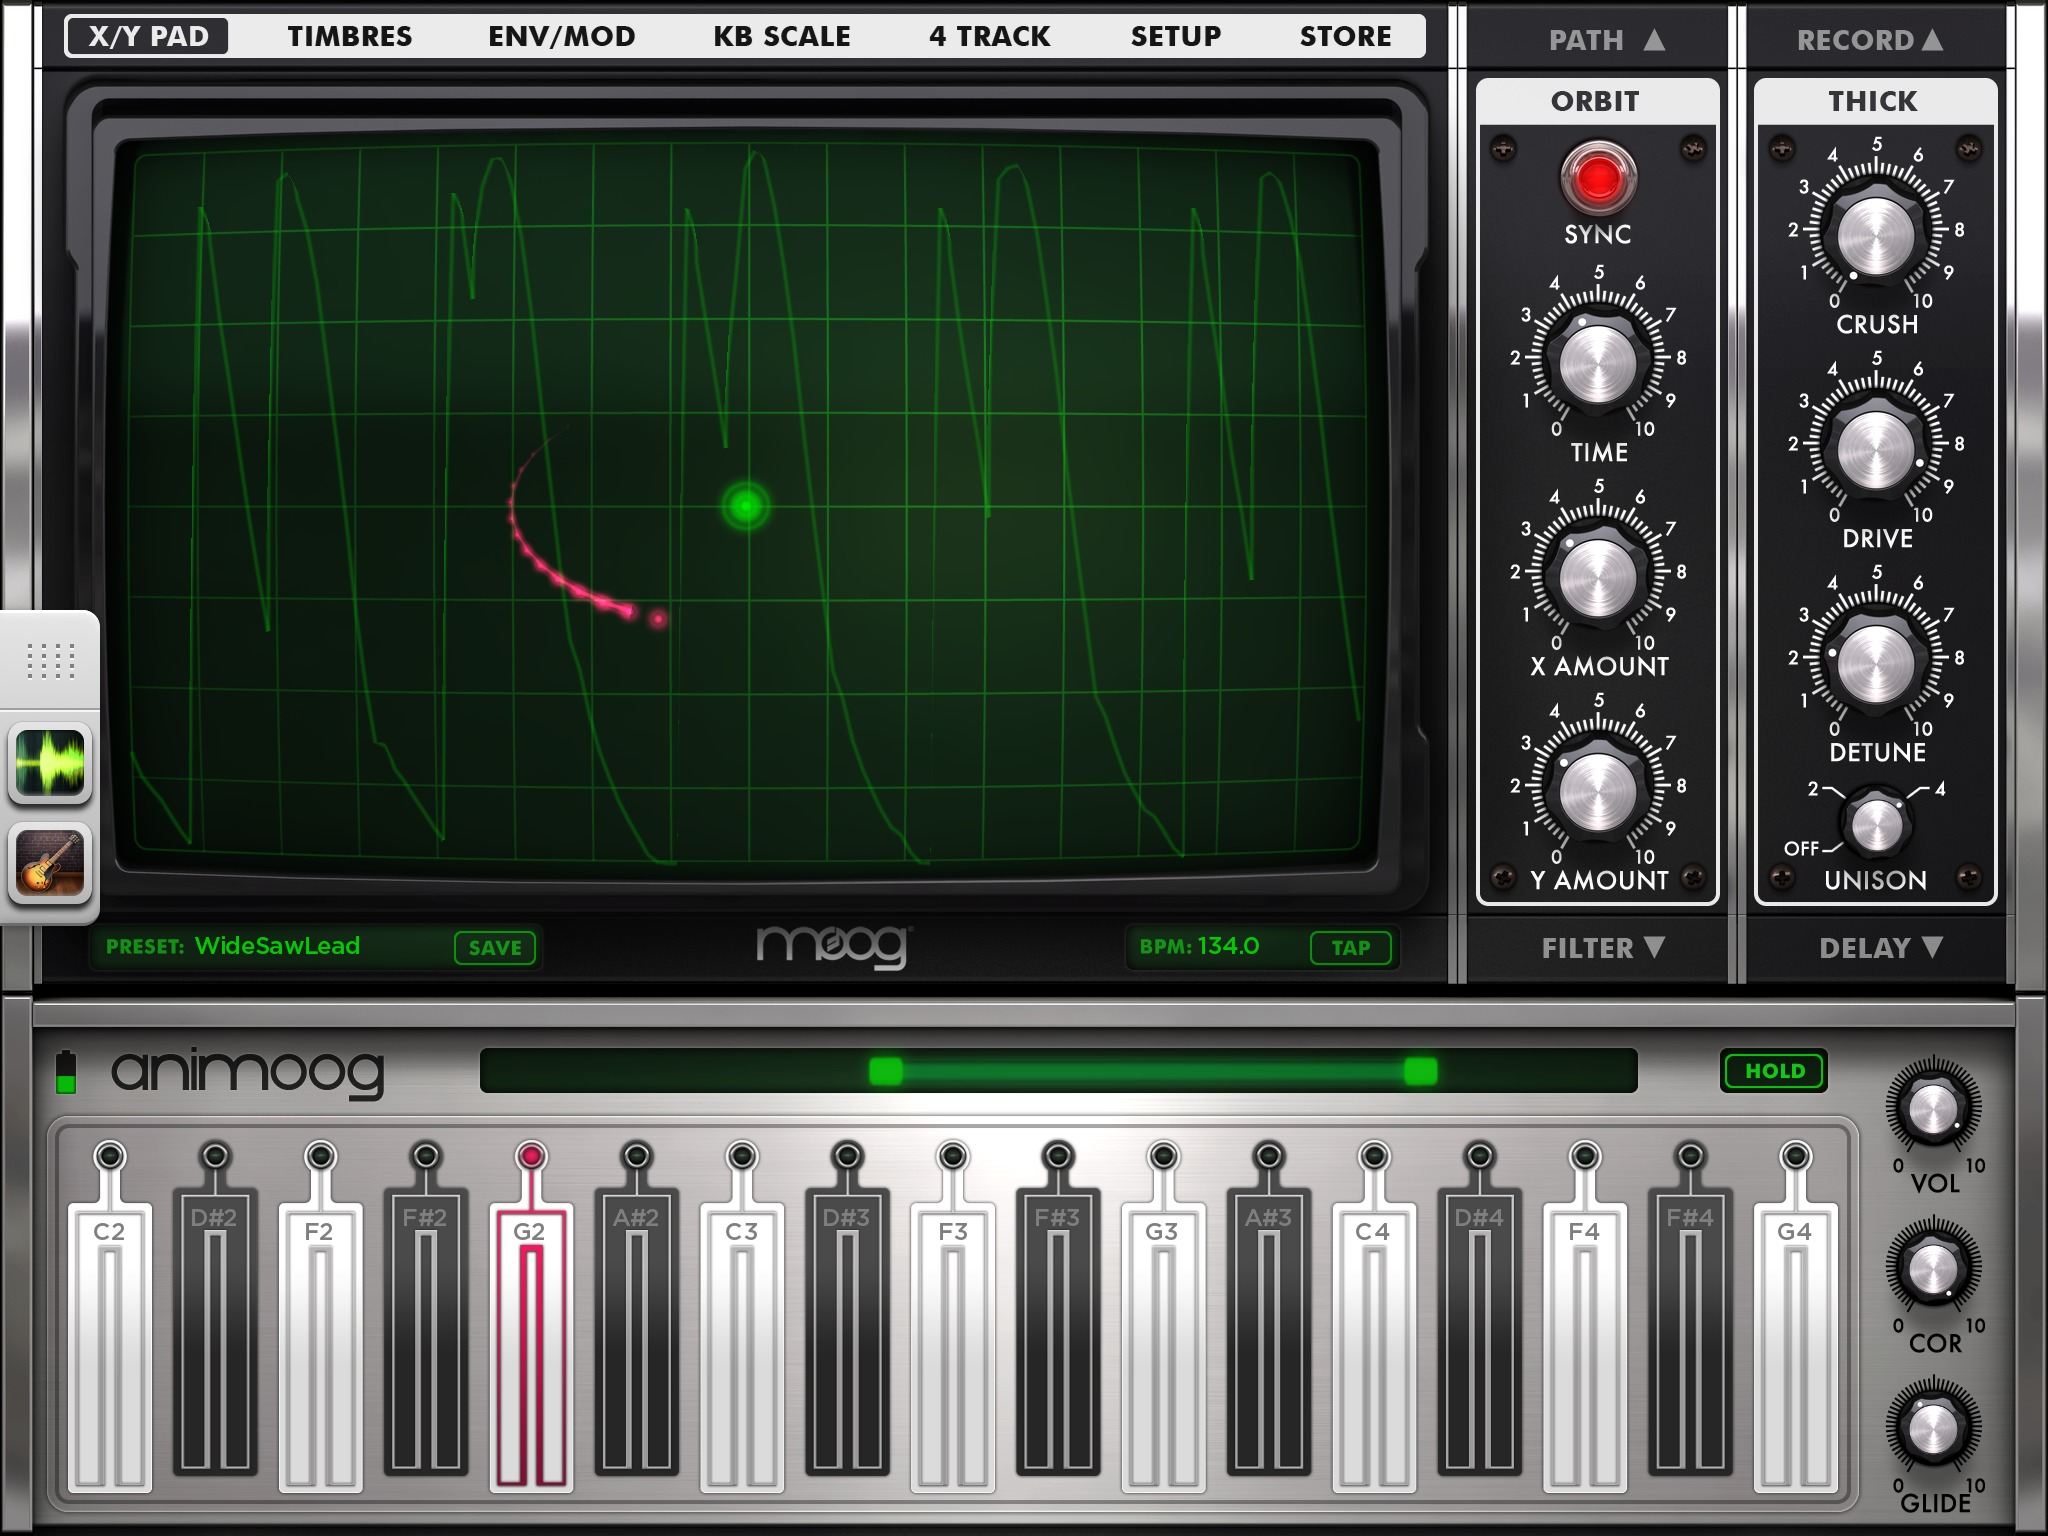
Task: Tap the TAP tempo button
Action: coord(1350,947)
